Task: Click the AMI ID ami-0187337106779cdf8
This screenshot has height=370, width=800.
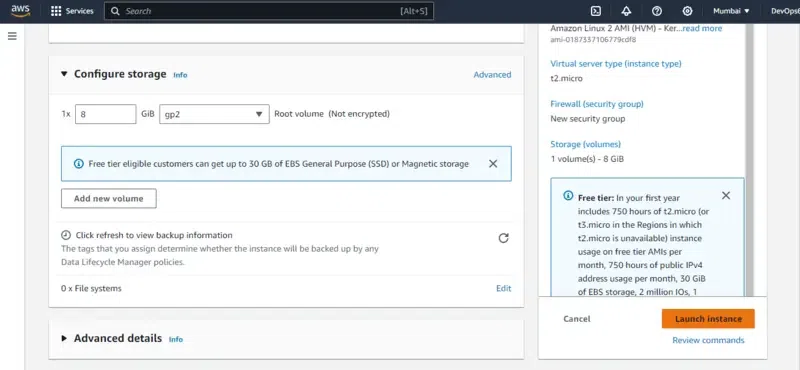Action: coord(593,40)
